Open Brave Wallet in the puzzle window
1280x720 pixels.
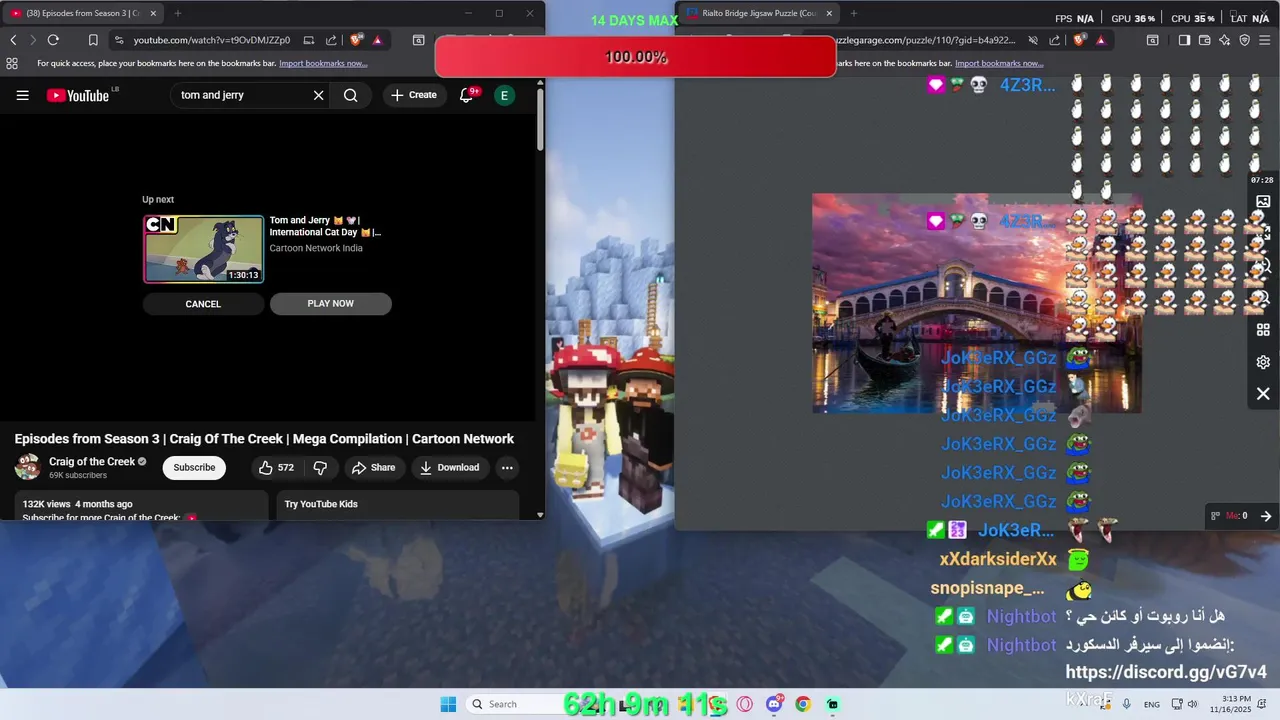coord(1204,40)
